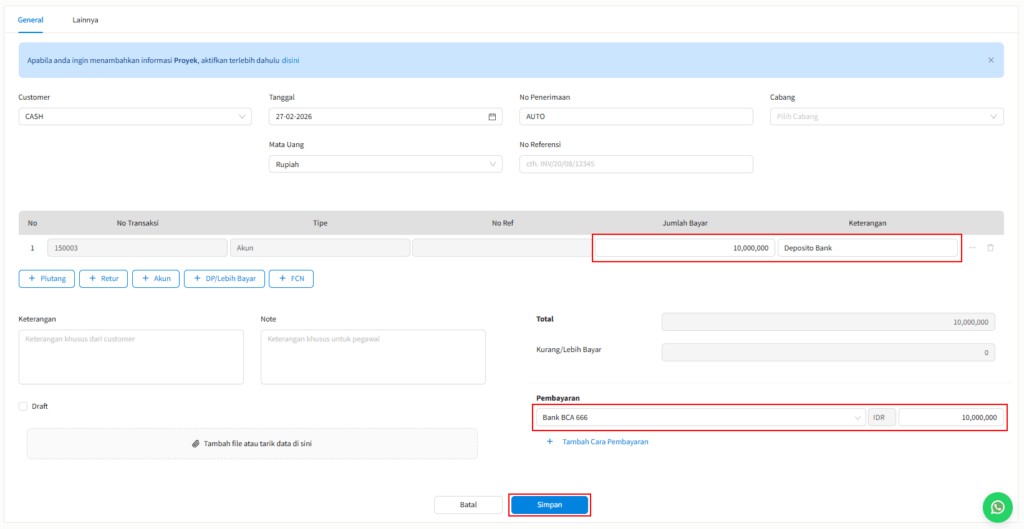
Task: Click the No Referensi input field
Action: [x=635, y=165]
